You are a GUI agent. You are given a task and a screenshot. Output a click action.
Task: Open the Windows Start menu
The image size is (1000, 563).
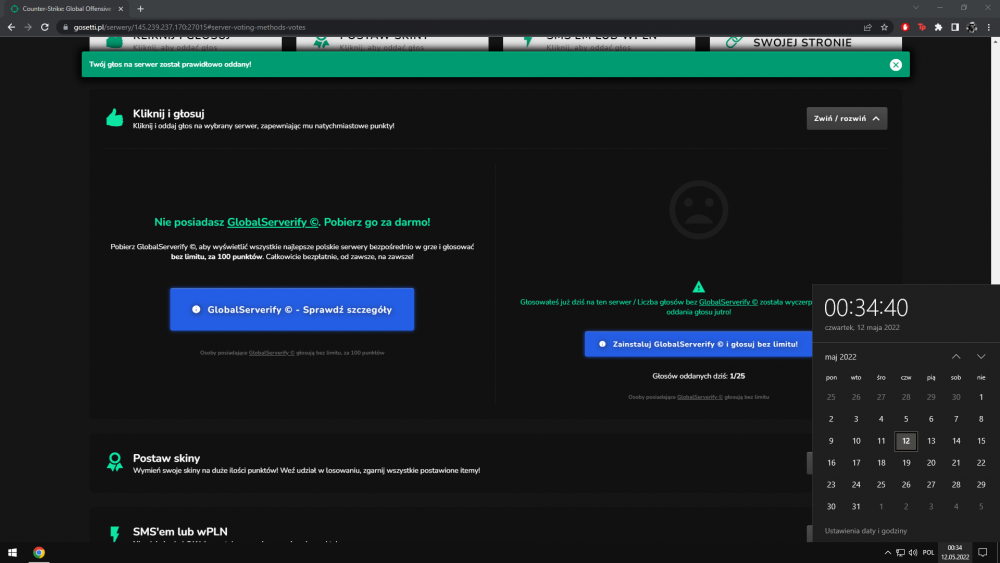click(x=12, y=553)
